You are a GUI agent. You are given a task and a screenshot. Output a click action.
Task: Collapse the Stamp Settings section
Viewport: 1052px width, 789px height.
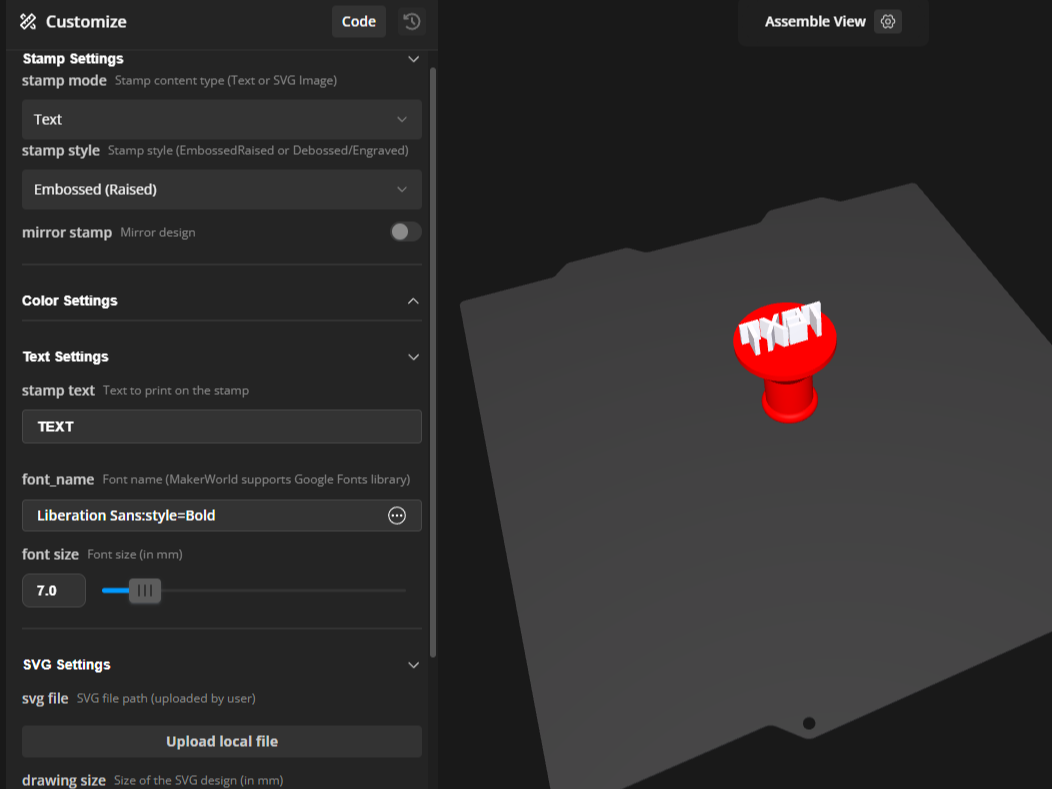point(413,59)
